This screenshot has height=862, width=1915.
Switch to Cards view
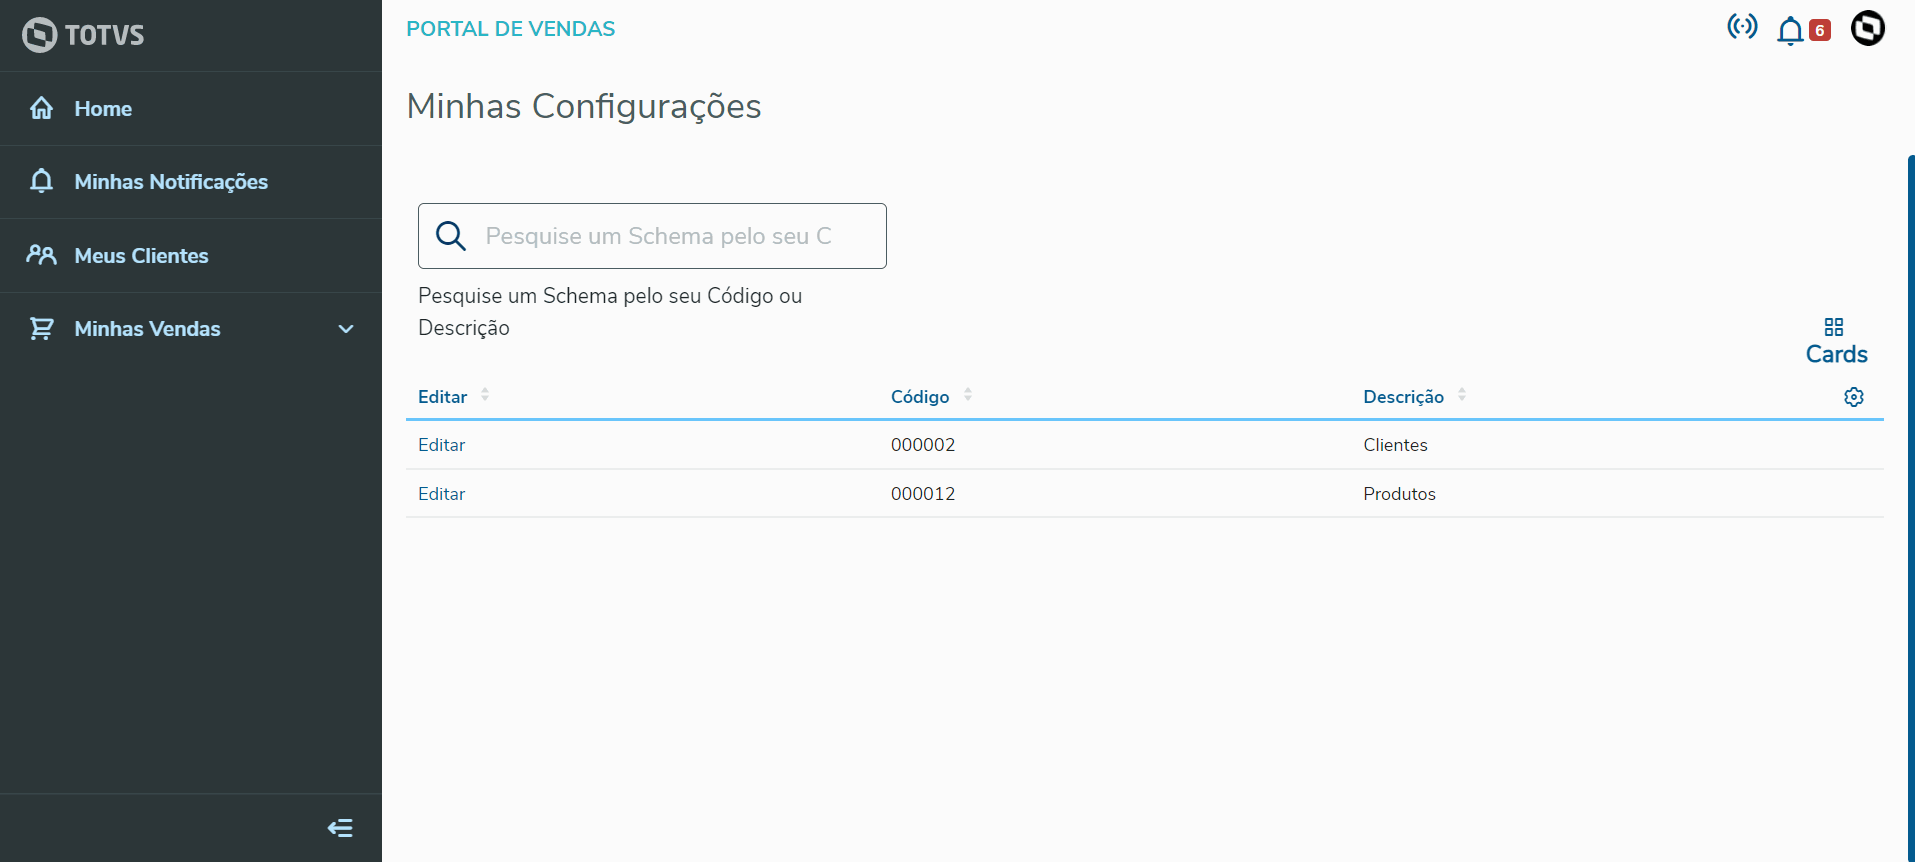(x=1836, y=342)
